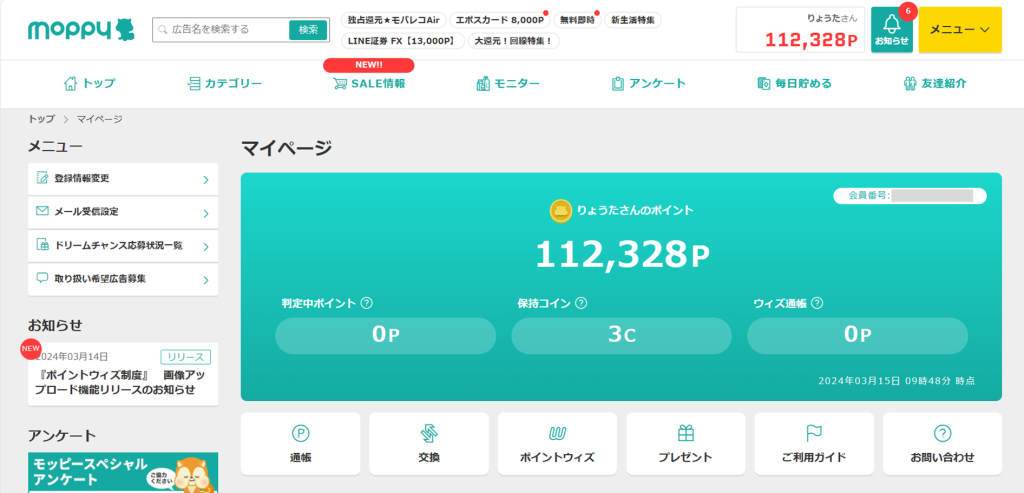Select the プレゼント gift tile
1024x493 pixels.
tap(685, 444)
